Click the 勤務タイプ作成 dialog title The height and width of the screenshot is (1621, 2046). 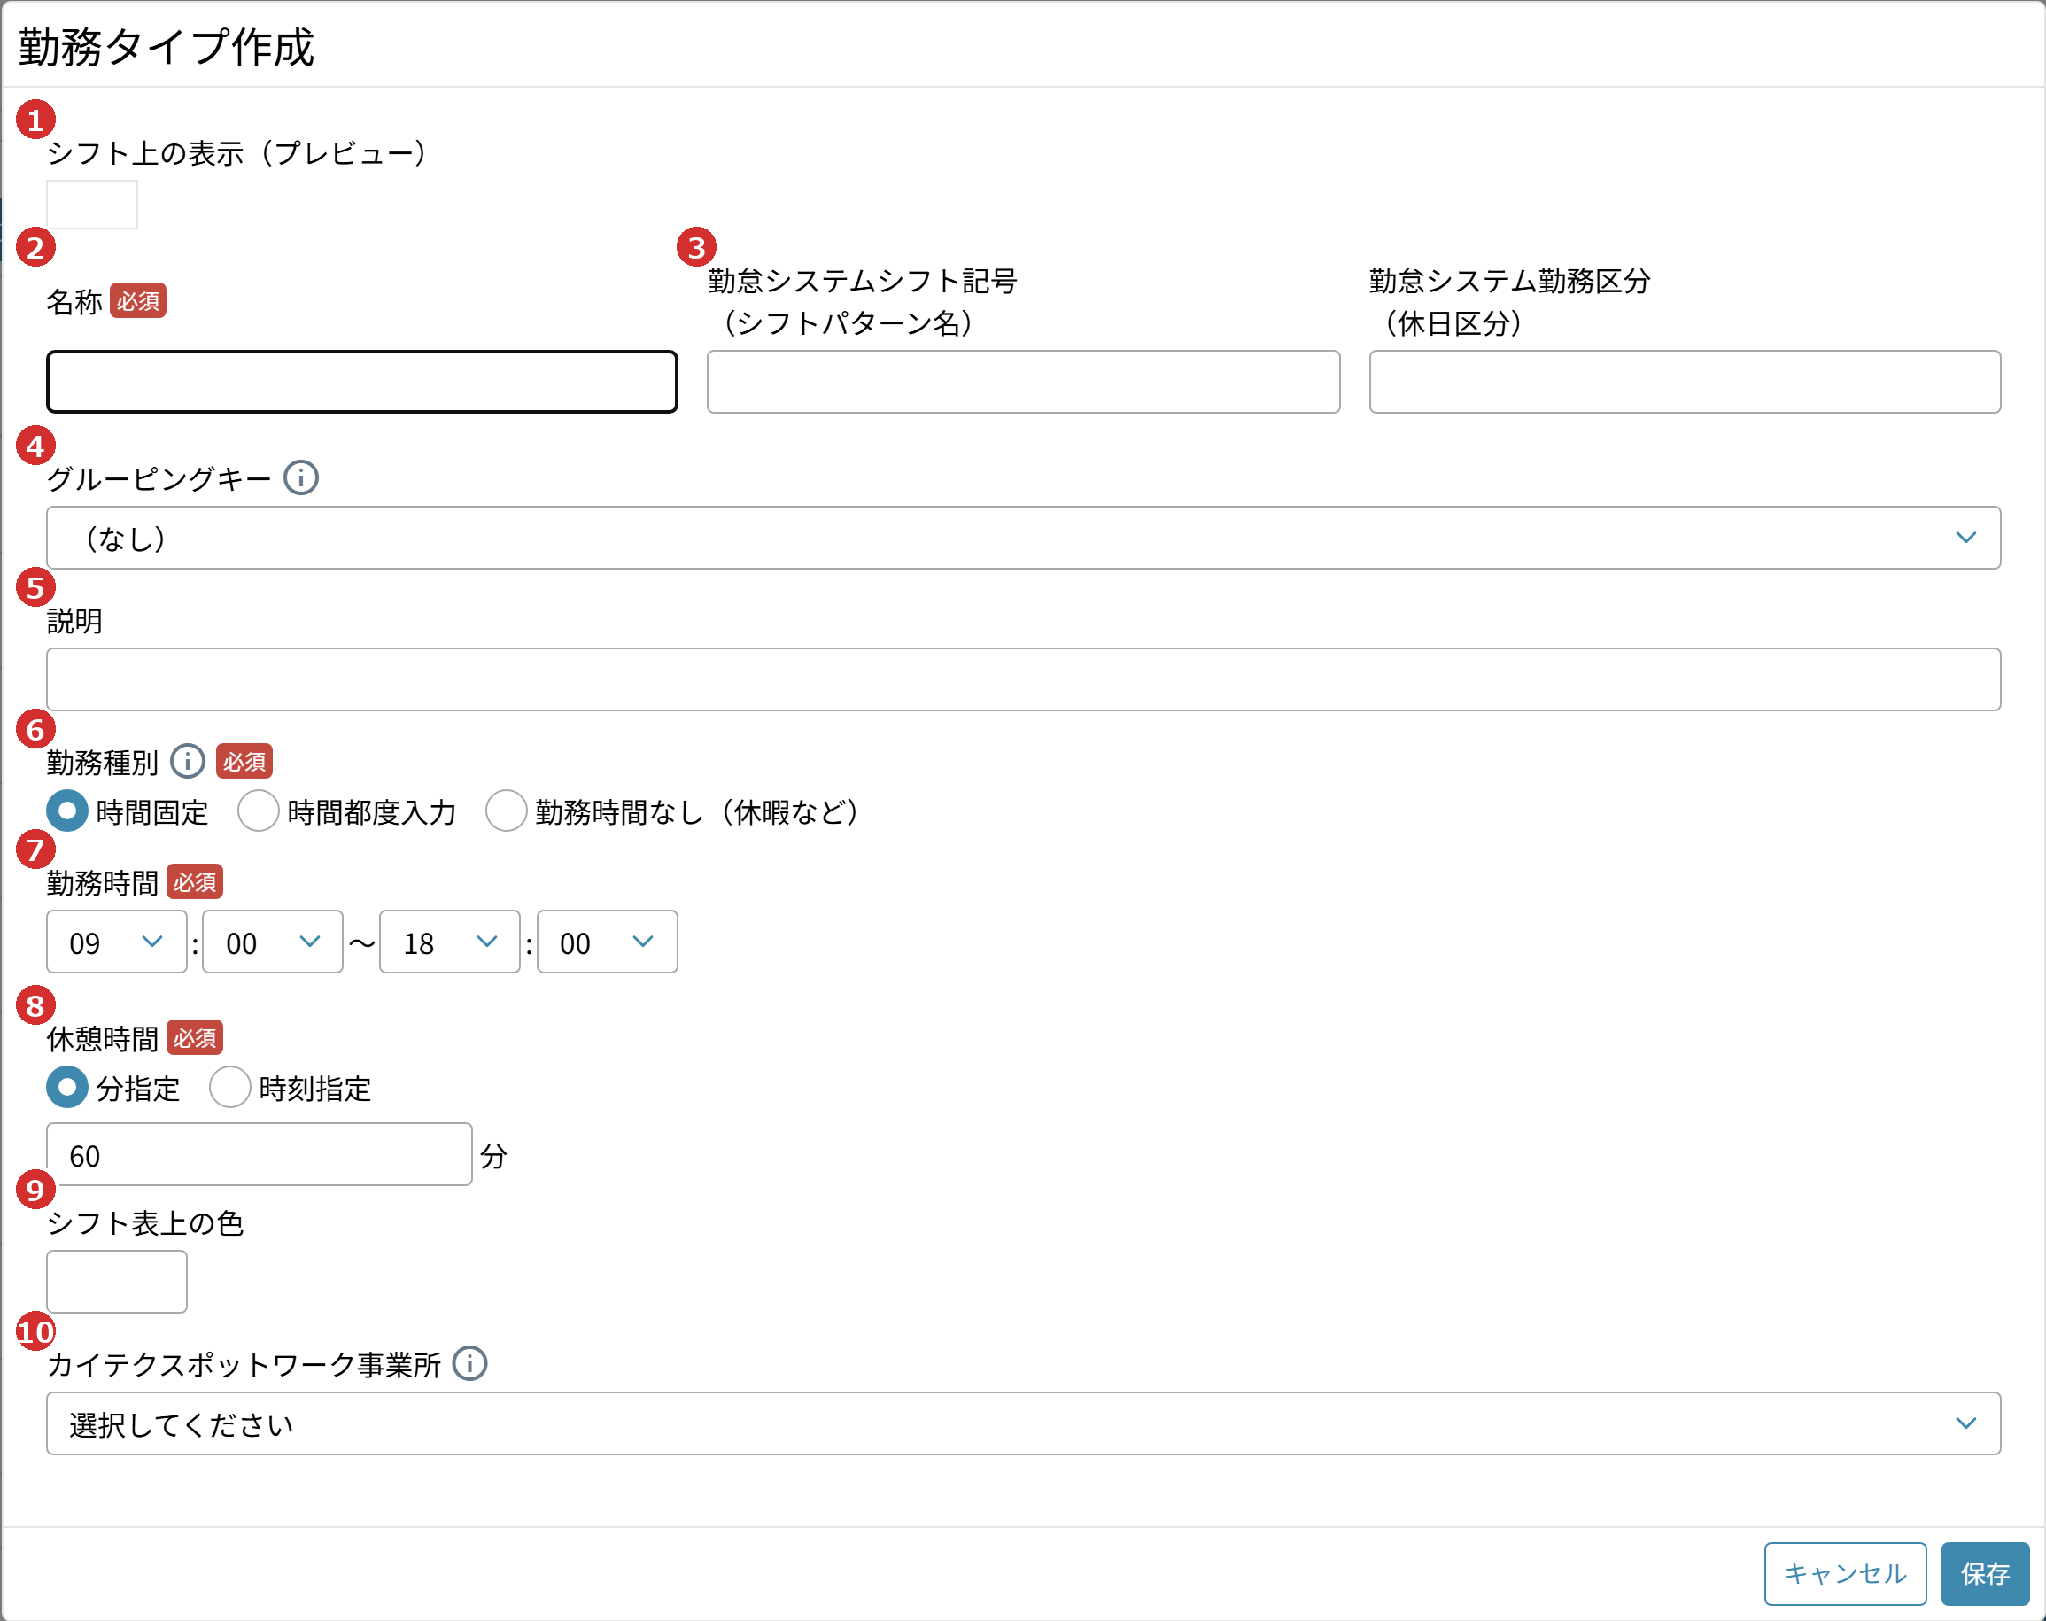pos(166,47)
